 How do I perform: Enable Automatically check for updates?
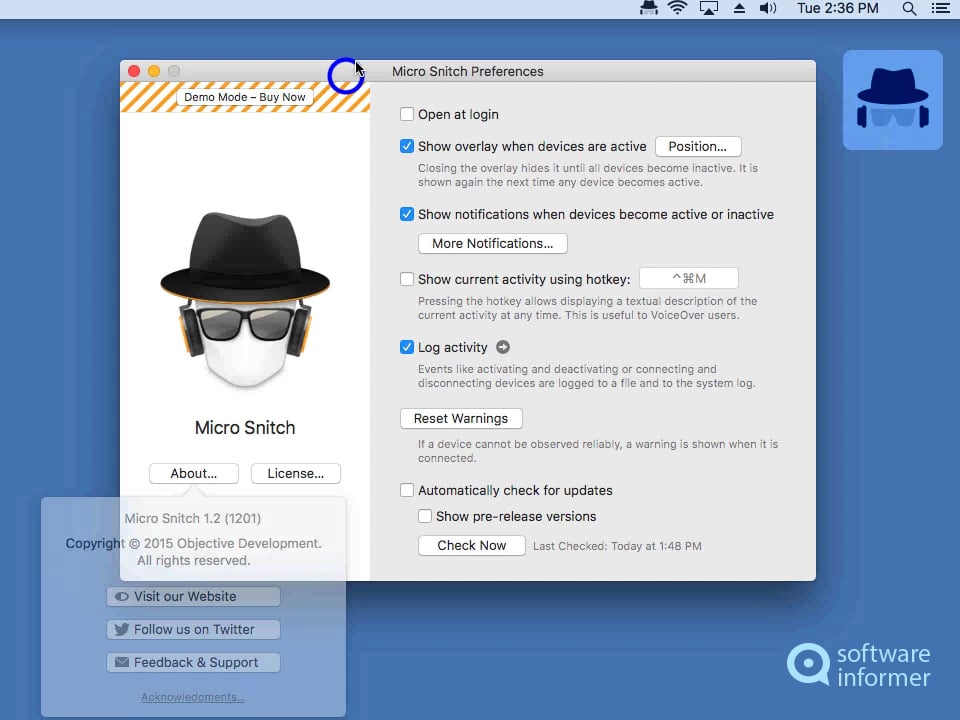pos(407,490)
